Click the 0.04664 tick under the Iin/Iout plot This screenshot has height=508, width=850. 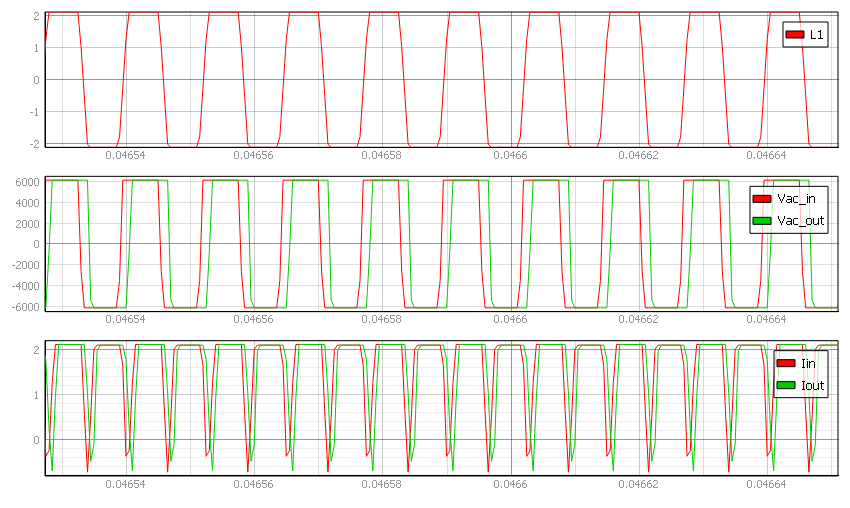point(767,483)
